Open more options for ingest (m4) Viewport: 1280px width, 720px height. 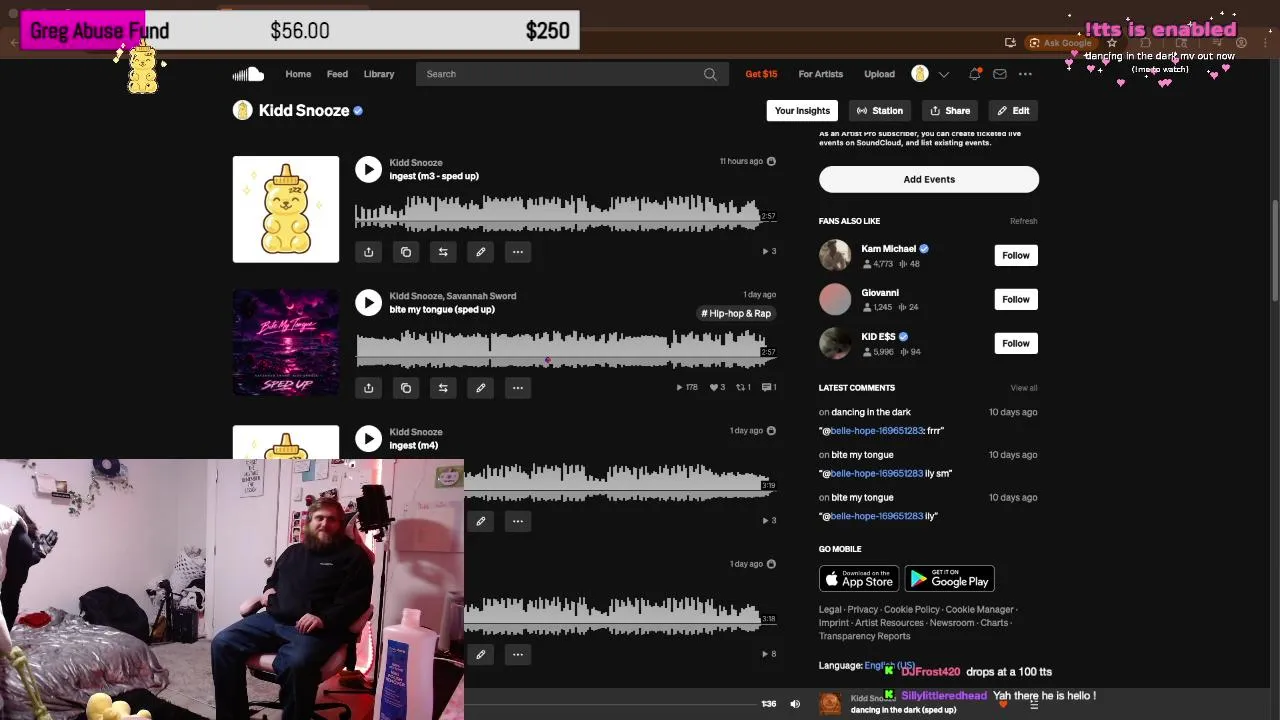pyautogui.click(x=518, y=521)
